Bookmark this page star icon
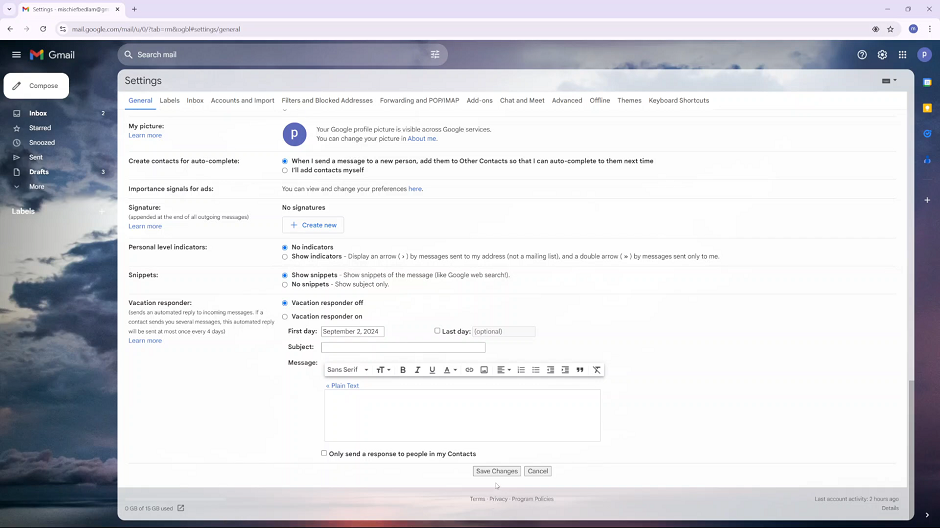940x528 pixels. click(x=890, y=29)
